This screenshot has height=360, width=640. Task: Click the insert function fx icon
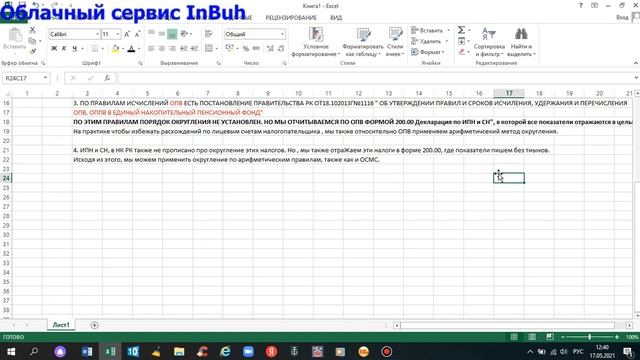point(107,78)
